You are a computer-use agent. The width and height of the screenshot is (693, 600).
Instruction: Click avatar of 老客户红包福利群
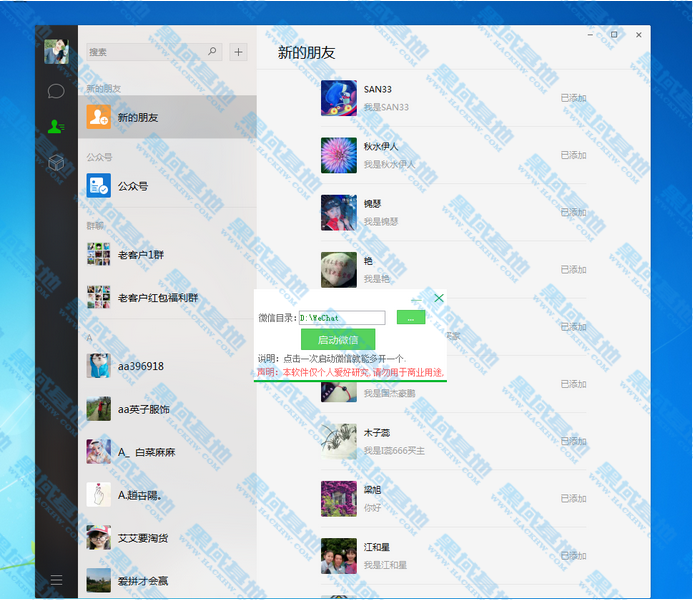coord(99,297)
